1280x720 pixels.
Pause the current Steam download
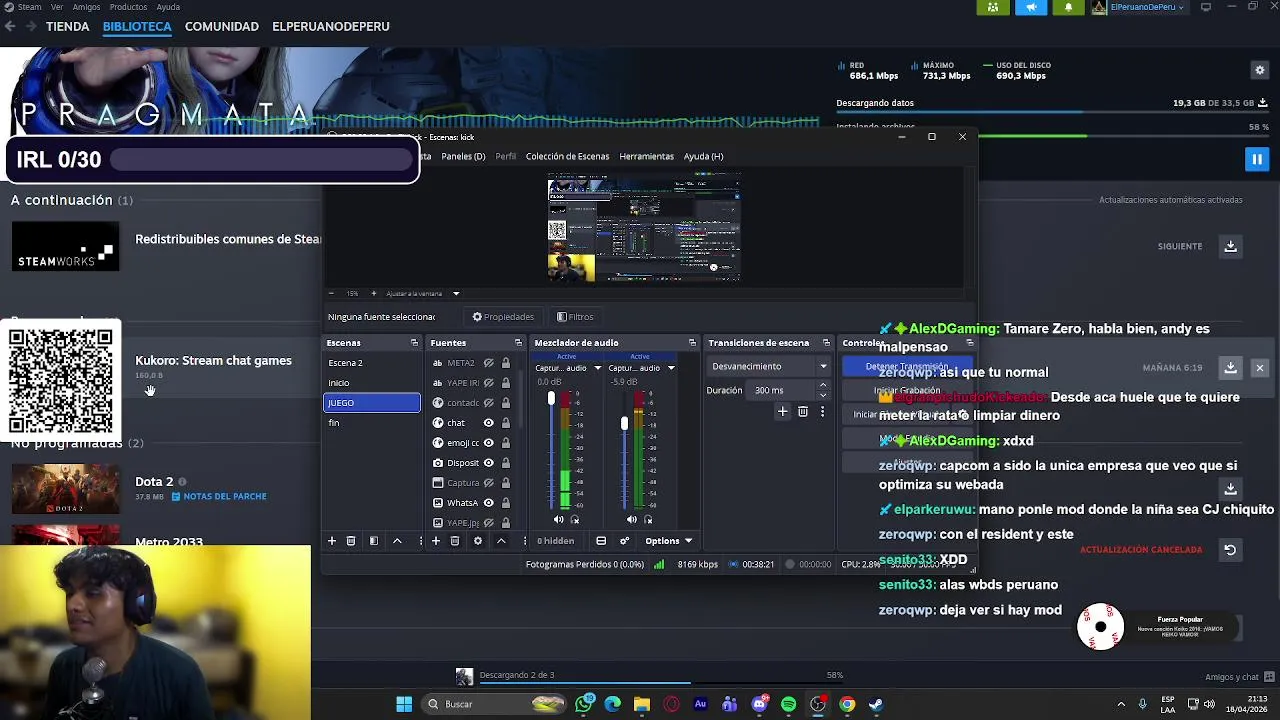1257,159
